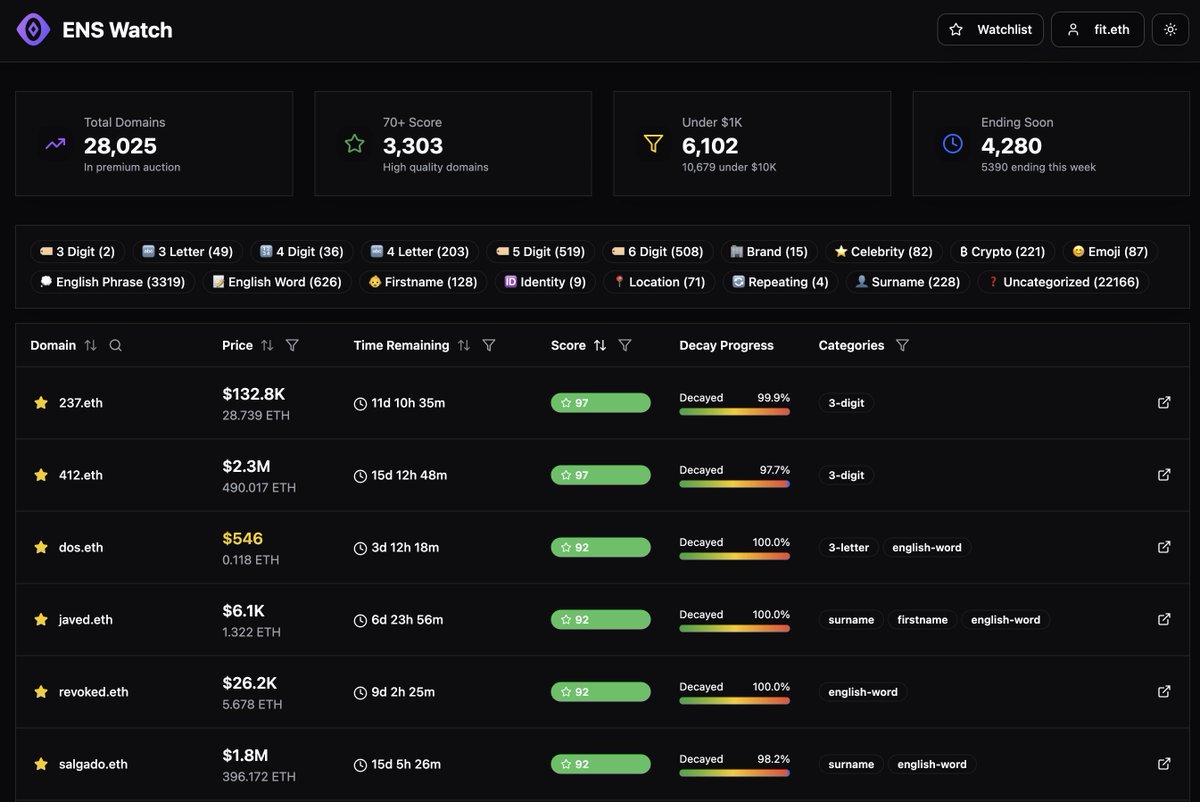Image resolution: width=1200 pixels, height=802 pixels.
Task: Sort by Price column arrows
Action: tap(267, 345)
